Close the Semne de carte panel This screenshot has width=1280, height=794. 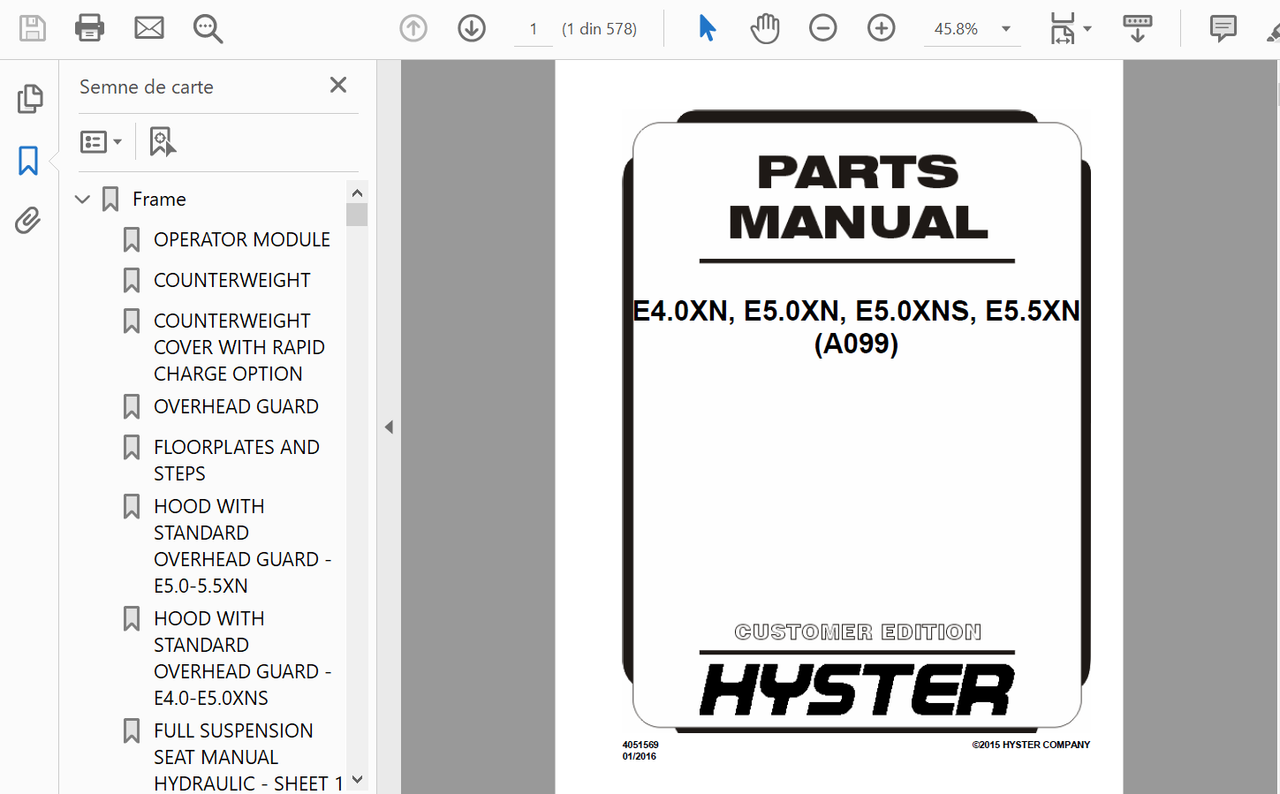[x=338, y=86]
